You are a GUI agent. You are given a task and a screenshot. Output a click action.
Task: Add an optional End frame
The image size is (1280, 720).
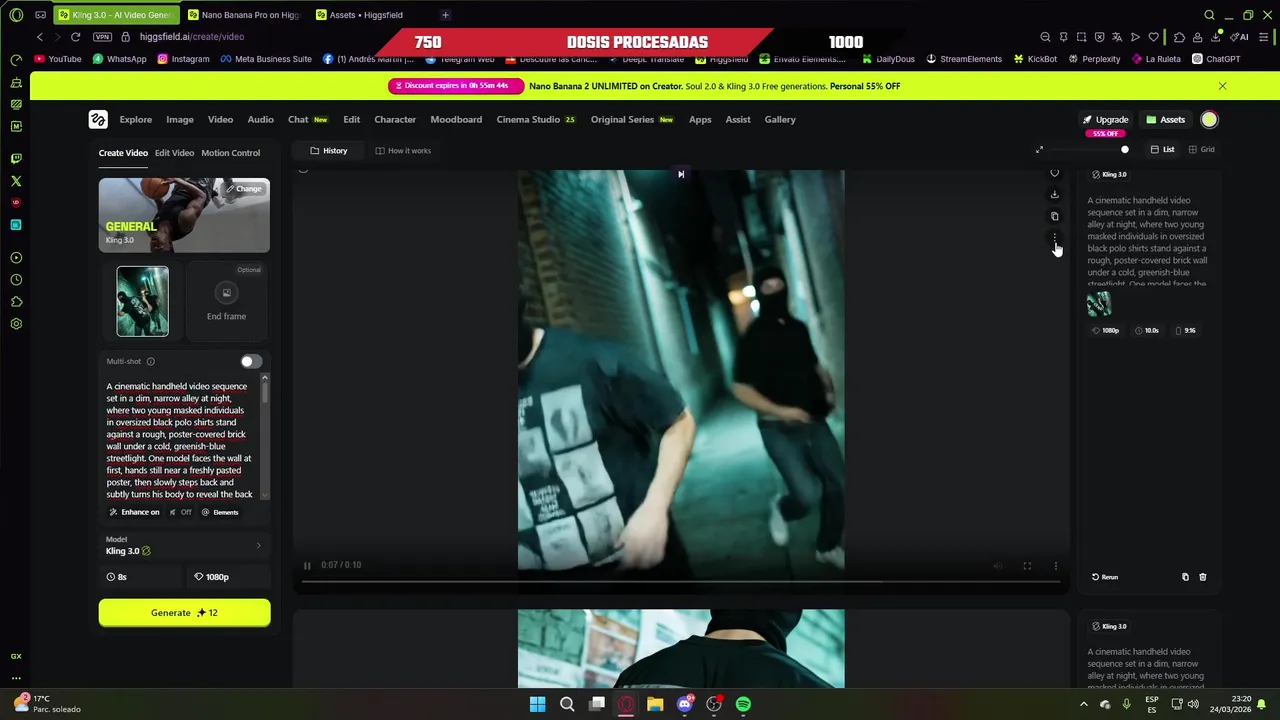pyautogui.click(x=226, y=301)
